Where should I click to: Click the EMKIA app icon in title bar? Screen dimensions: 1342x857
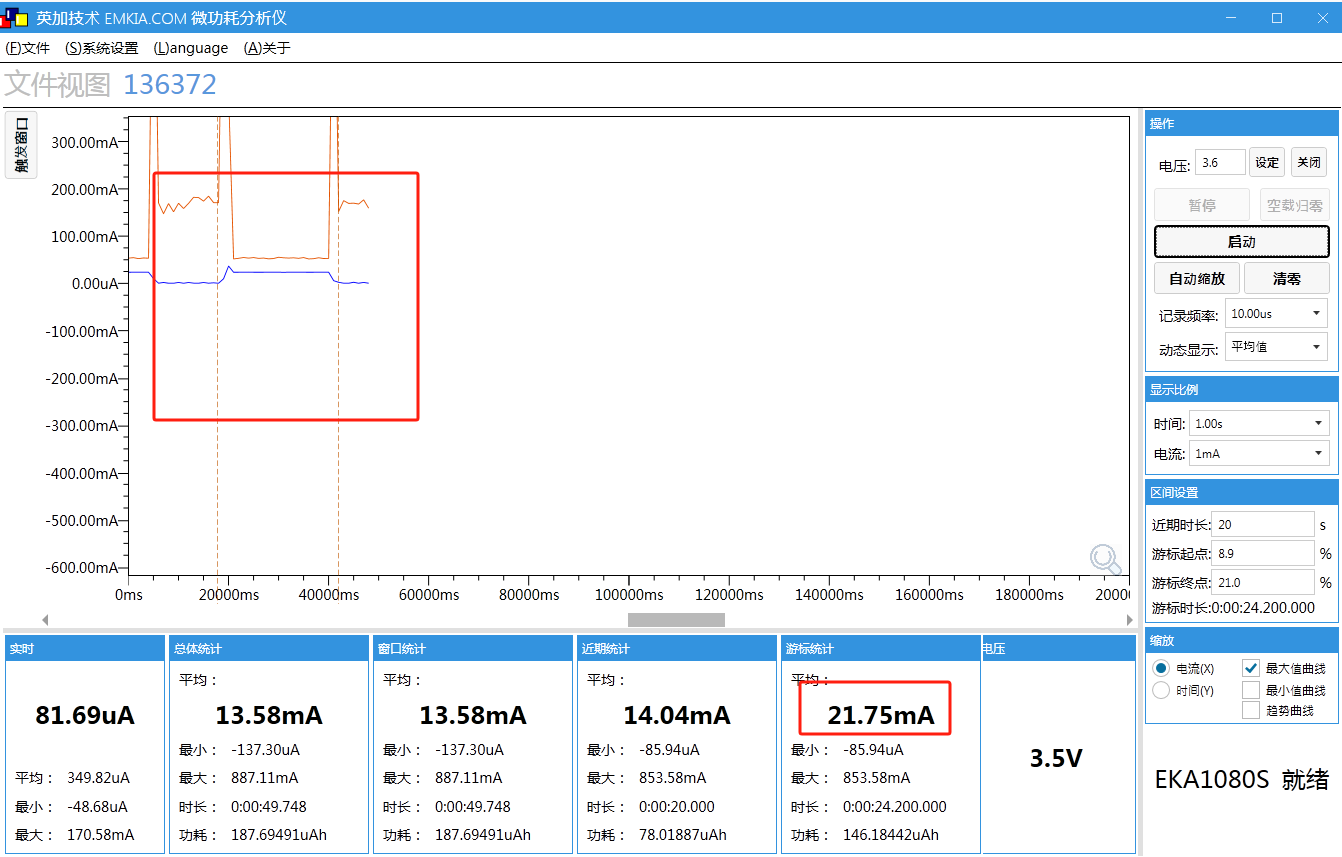[14, 18]
